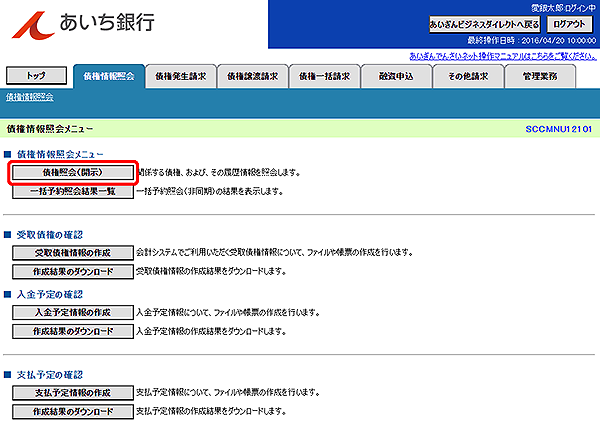Click 受取債権情報の作成 button
Image resolution: width=600 pixels, height=448 pixels.
tap(73, 253)
